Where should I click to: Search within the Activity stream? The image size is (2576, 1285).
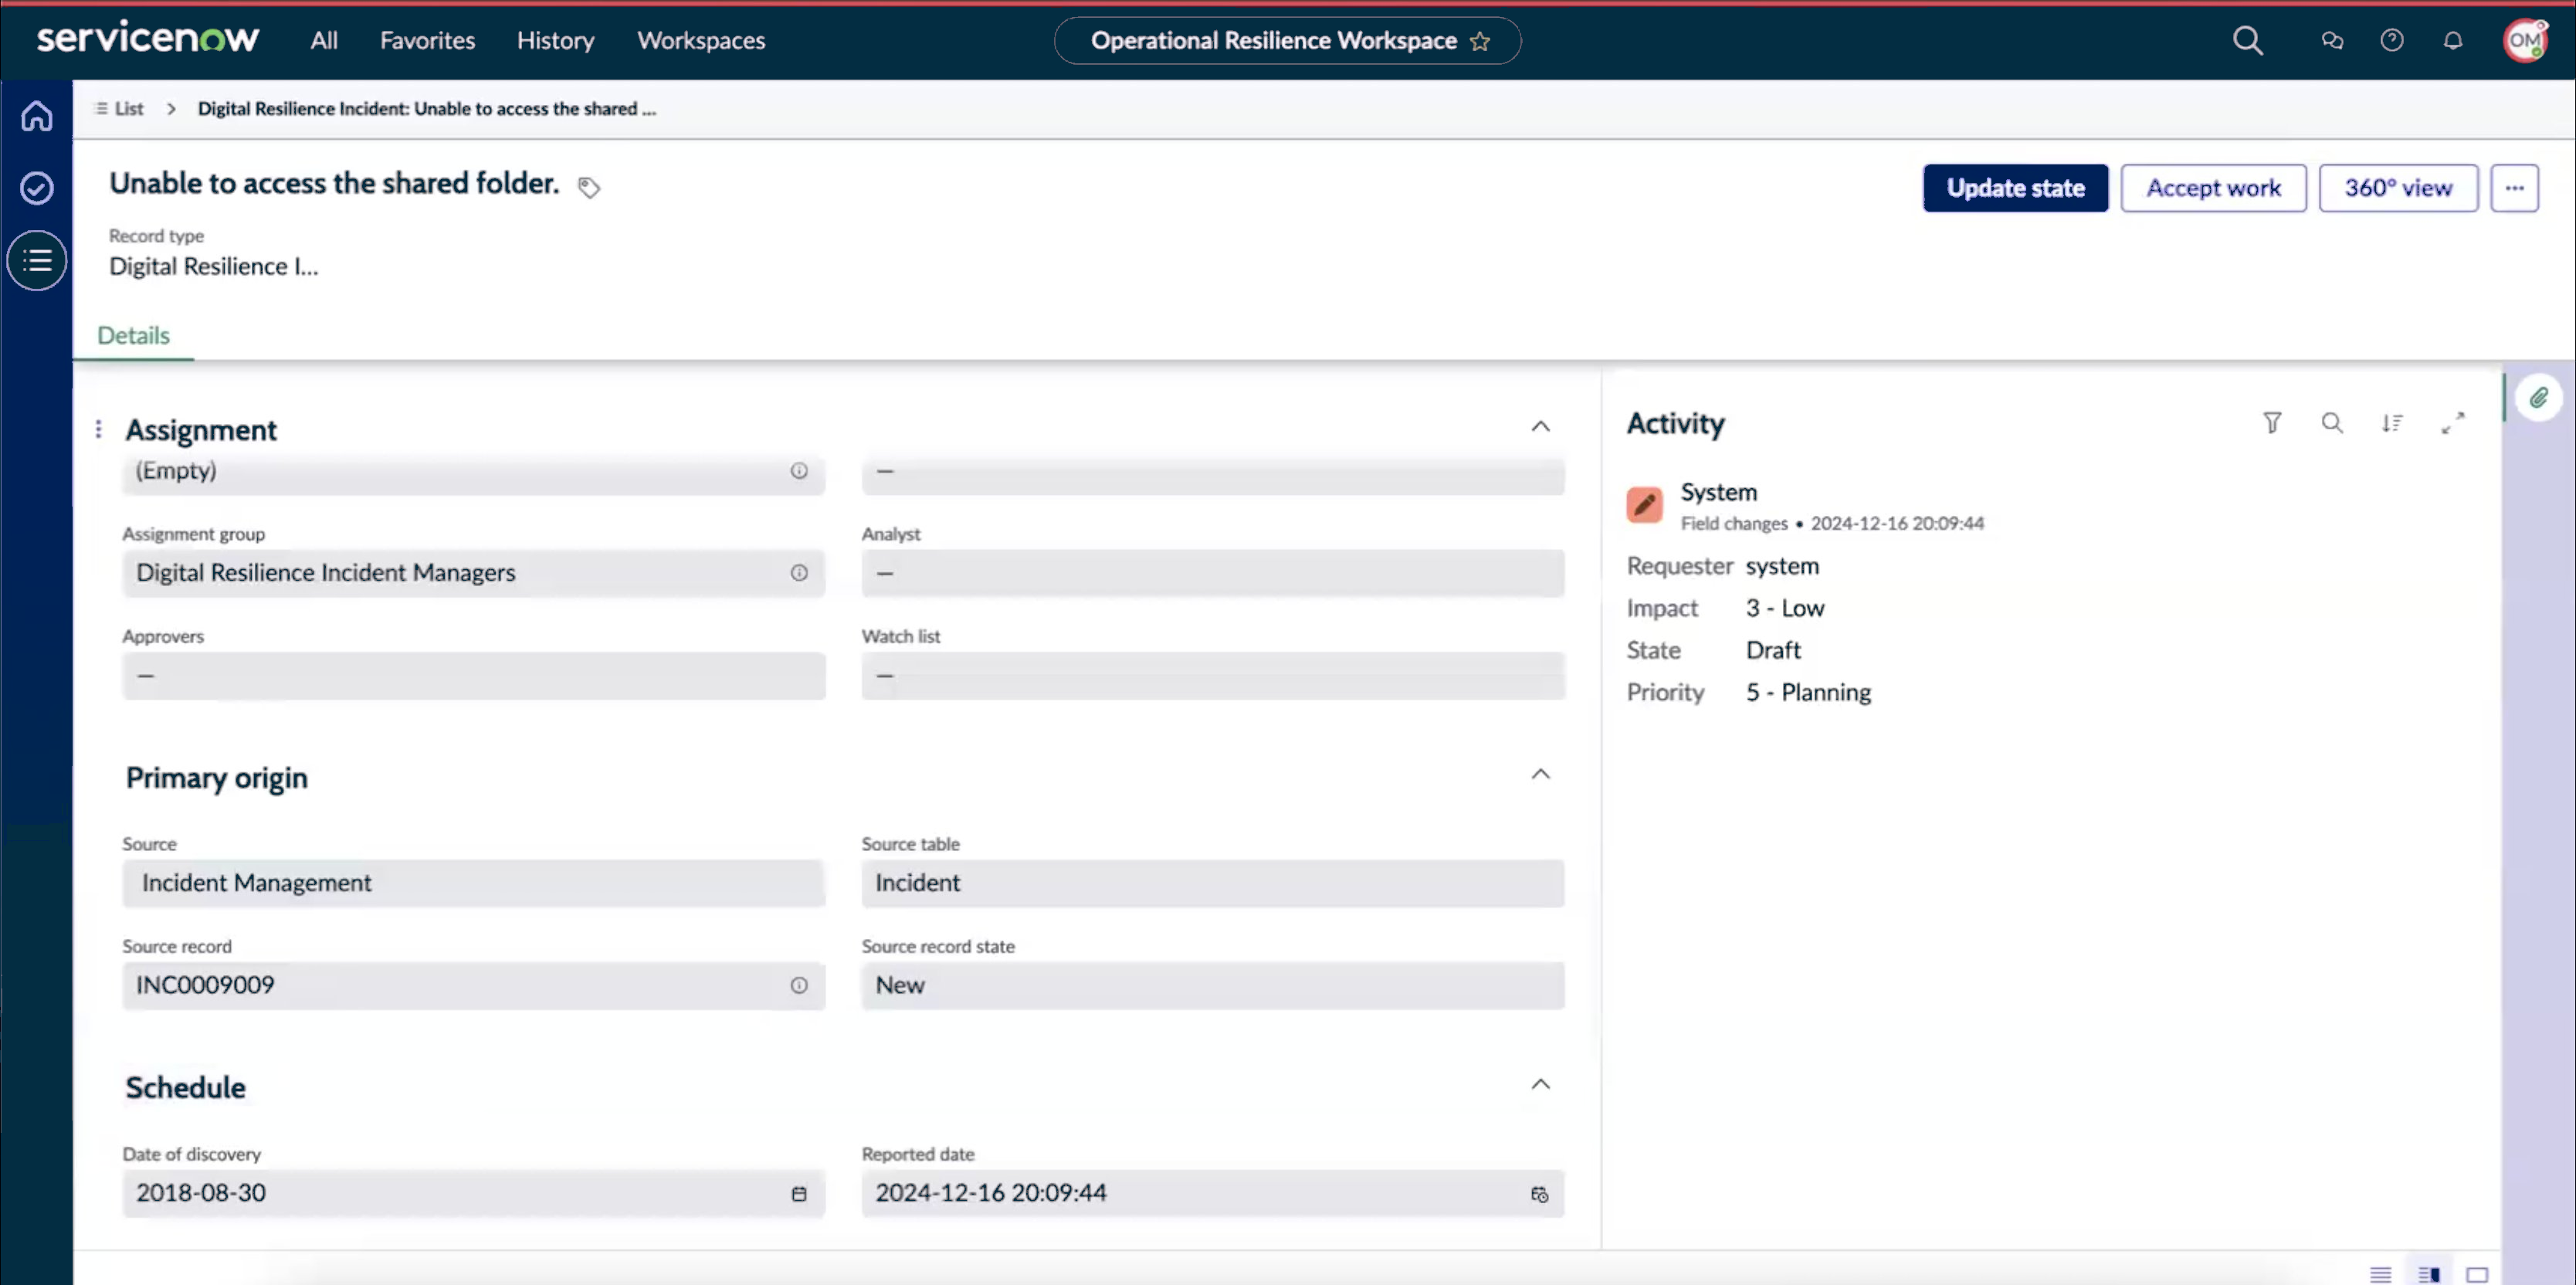click(2332, 423)
